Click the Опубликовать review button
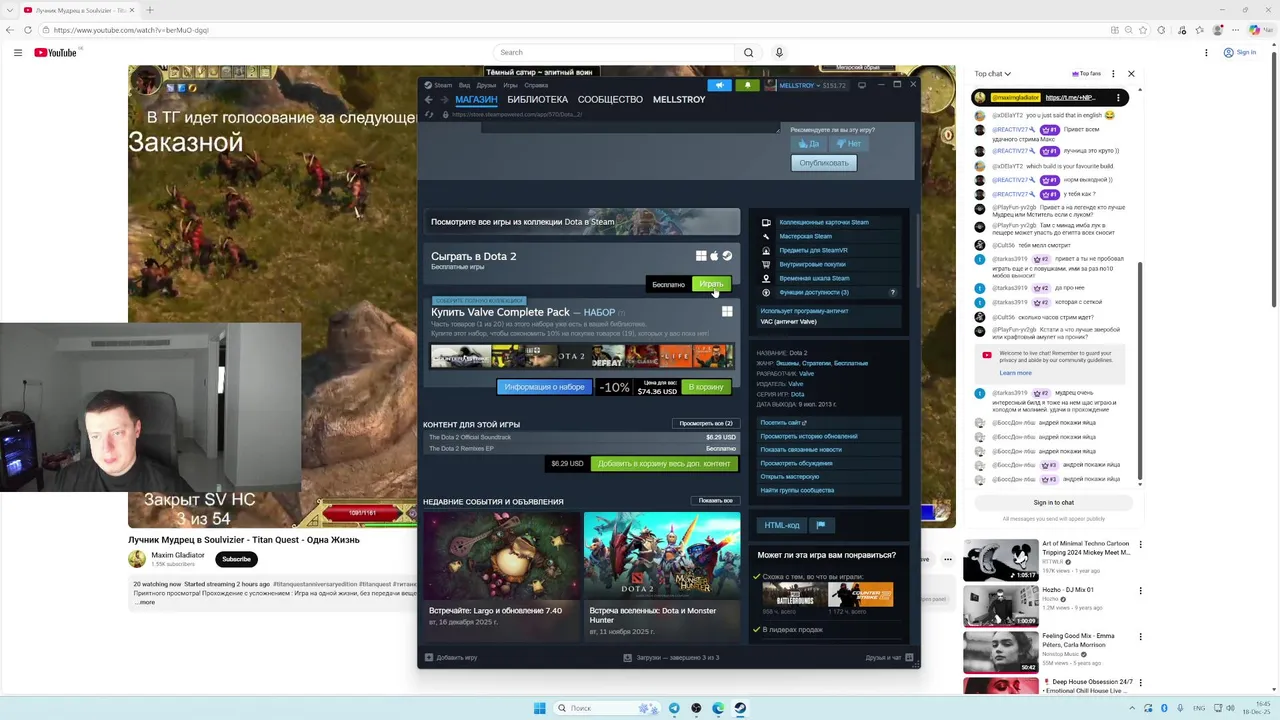 click(824, 163)
